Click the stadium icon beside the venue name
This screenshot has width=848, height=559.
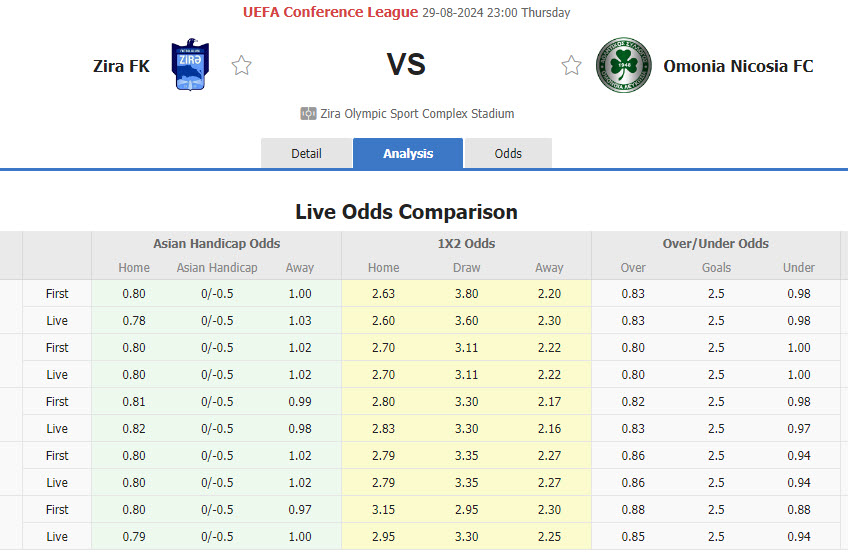(x=308, y=114)
